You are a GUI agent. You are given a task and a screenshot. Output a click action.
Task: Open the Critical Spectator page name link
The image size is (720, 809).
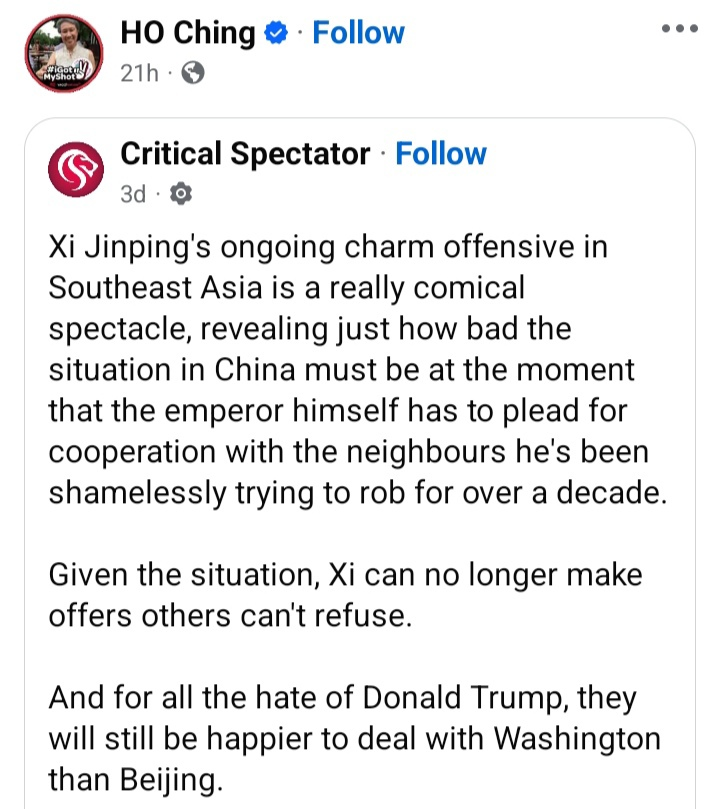click(x=244, y=154)
